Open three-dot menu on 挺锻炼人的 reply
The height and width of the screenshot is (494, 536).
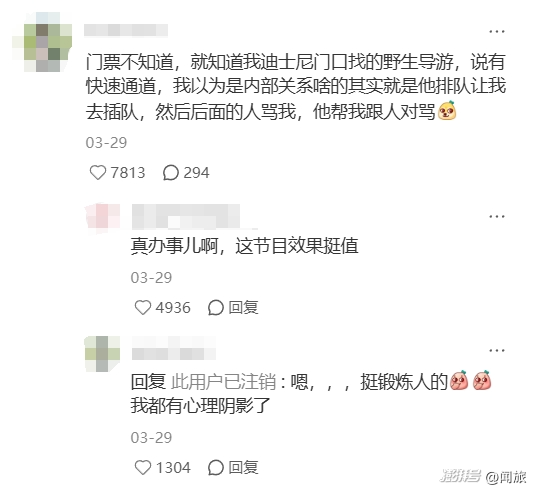click(x=497, y=350)
